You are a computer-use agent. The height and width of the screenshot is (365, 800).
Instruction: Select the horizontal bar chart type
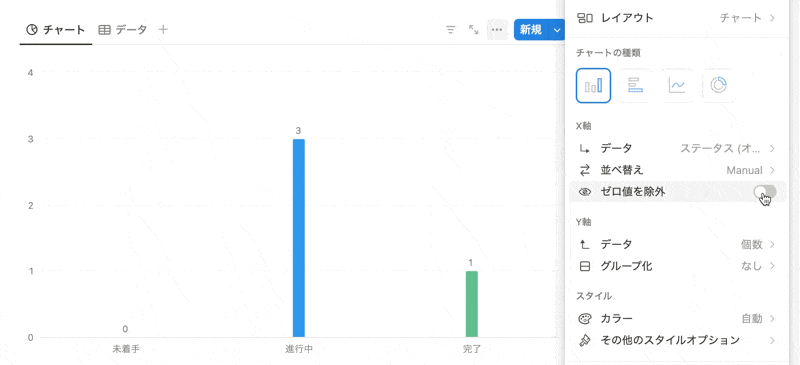pyautogui.click(x=635, y=86)
